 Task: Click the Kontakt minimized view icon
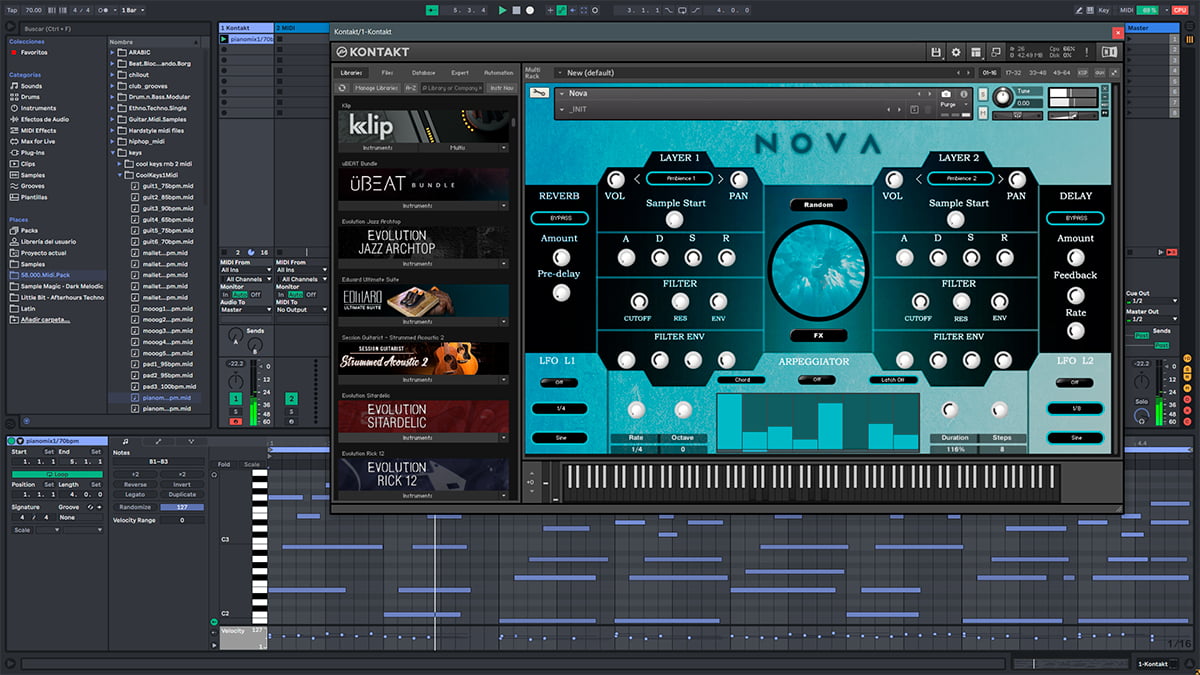pyautogui.click(x=994, y=52)
